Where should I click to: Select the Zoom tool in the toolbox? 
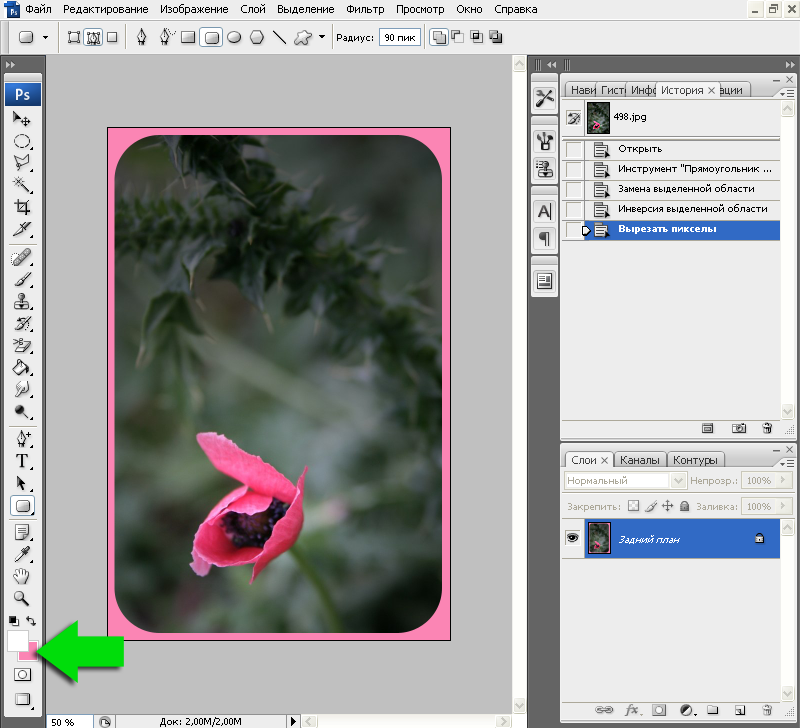tap(22, 597)
